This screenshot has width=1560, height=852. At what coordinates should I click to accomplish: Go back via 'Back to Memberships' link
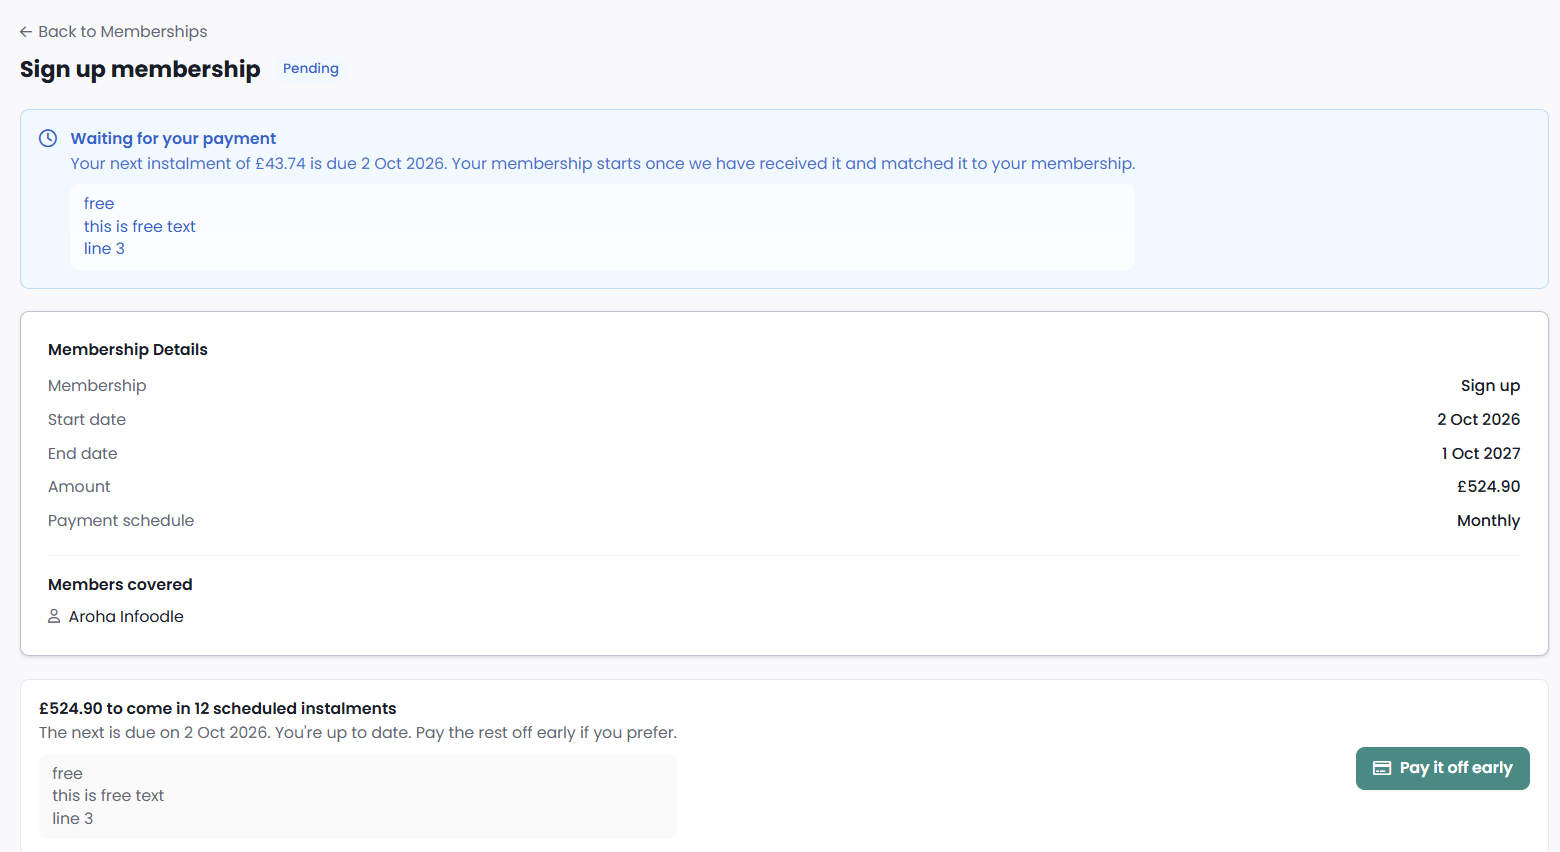(113, 32)
